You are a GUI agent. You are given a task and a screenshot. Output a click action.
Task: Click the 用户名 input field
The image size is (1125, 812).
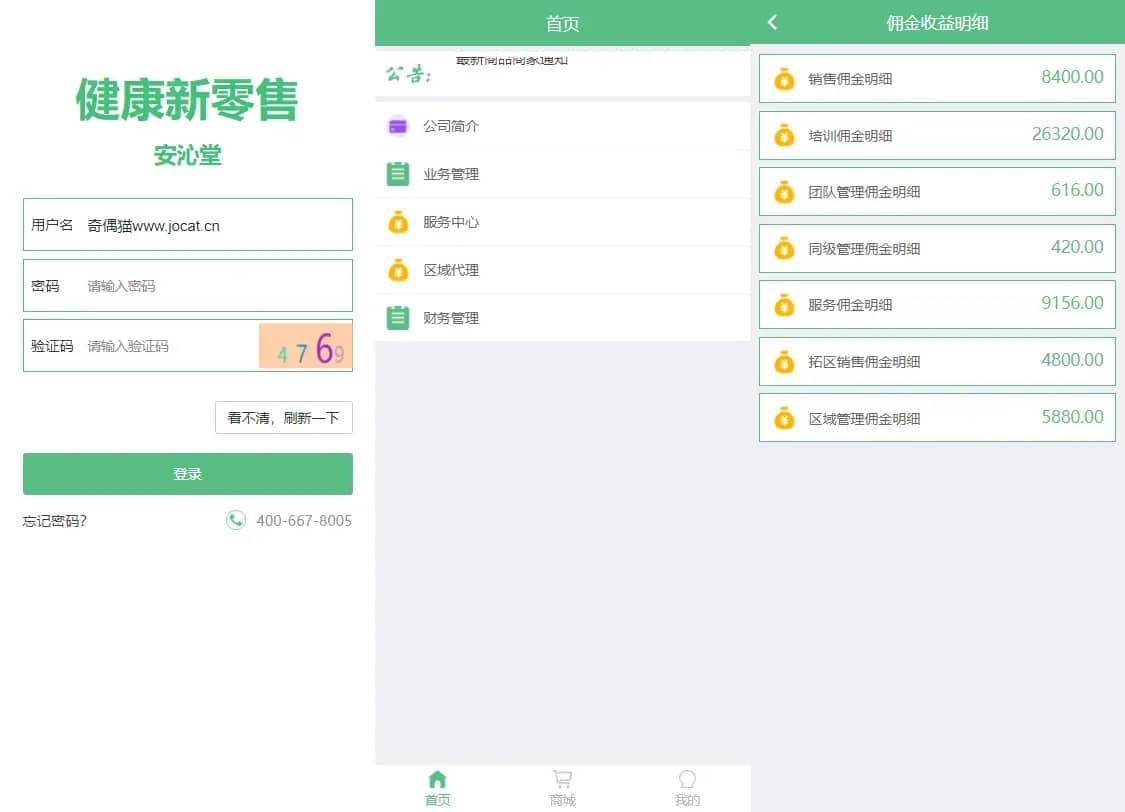188,225
